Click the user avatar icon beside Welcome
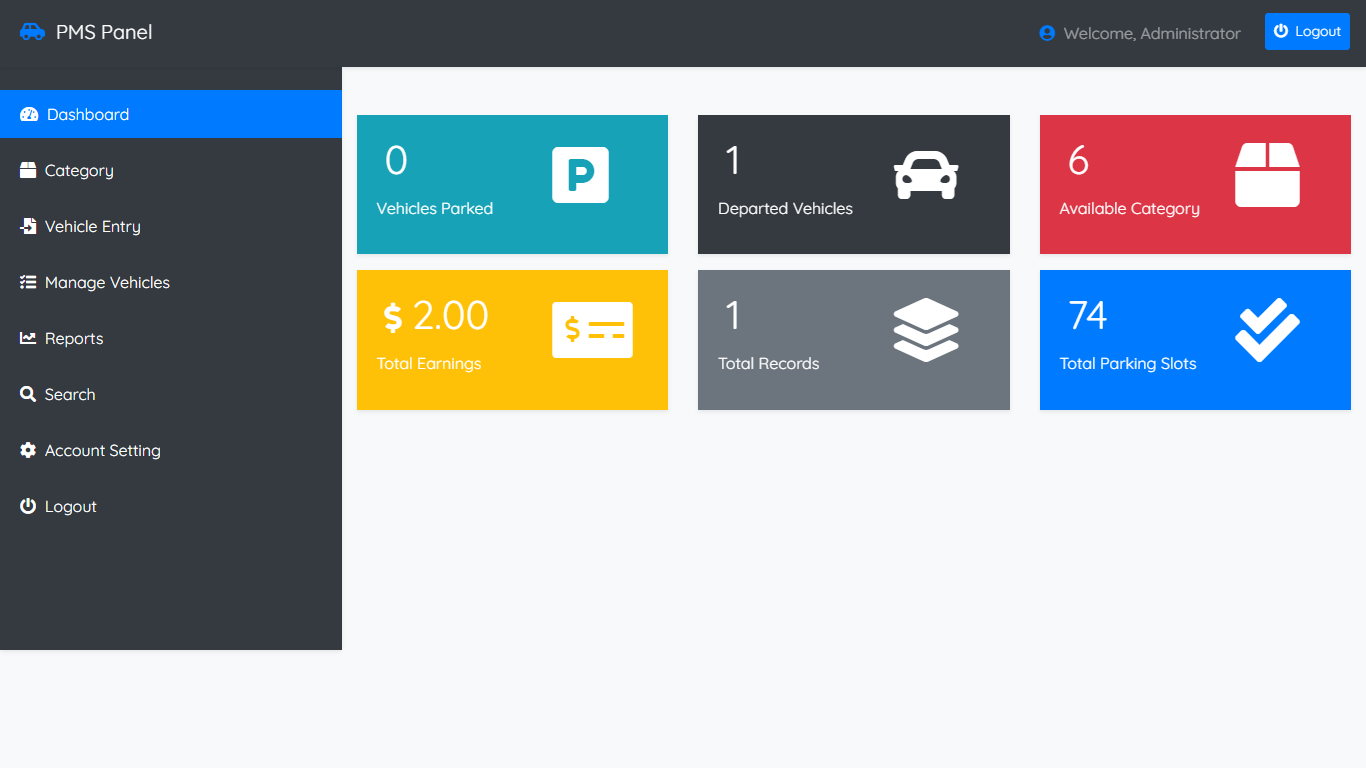Screen dimensions: 1366x768 pos(1047,33)
